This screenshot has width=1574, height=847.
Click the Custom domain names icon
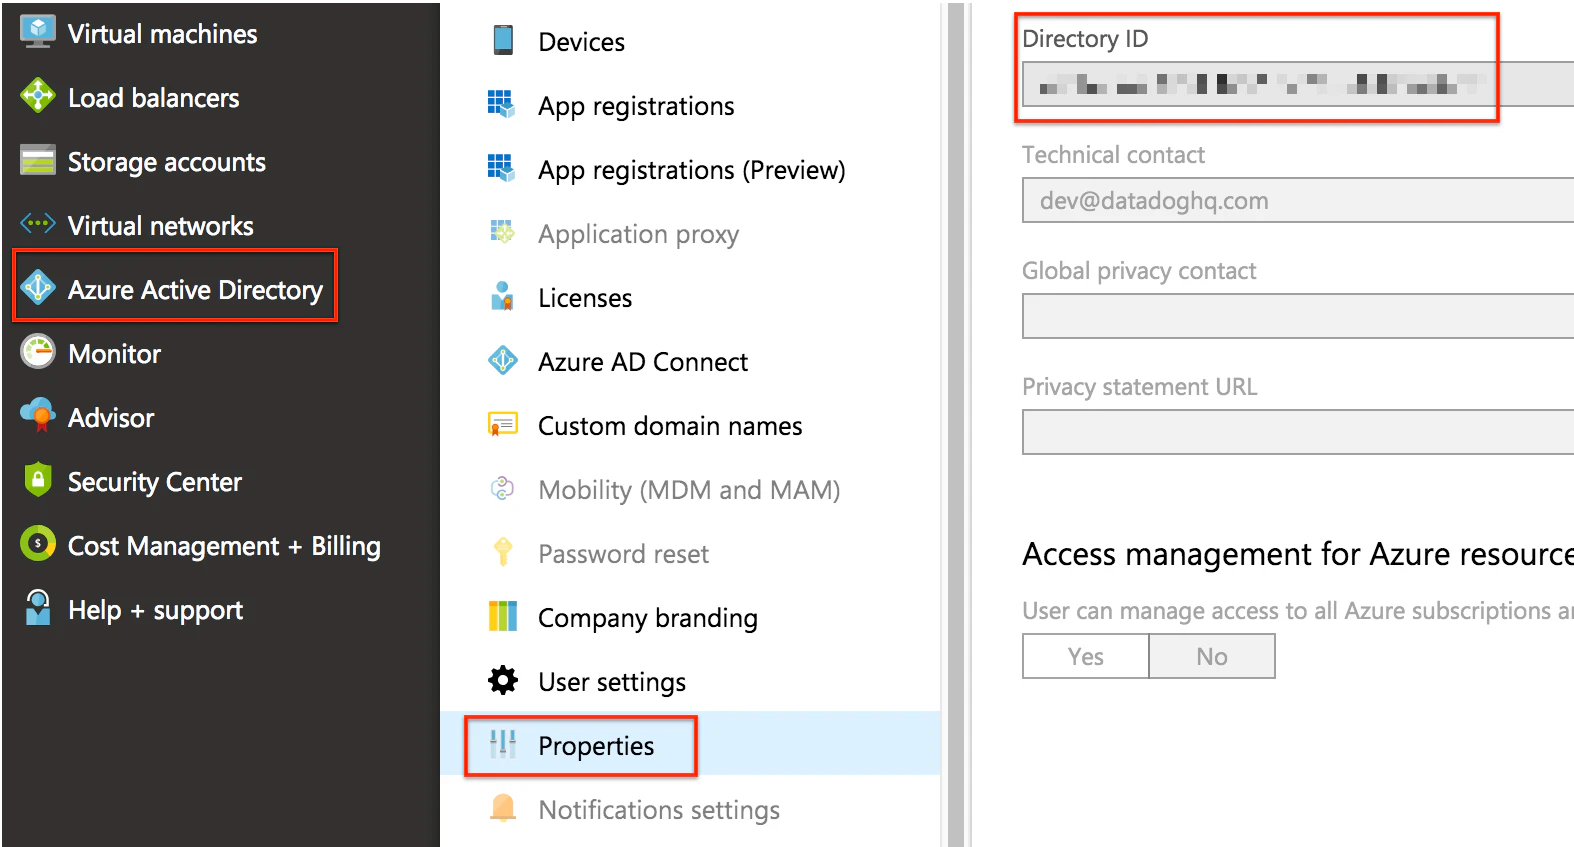502,424
